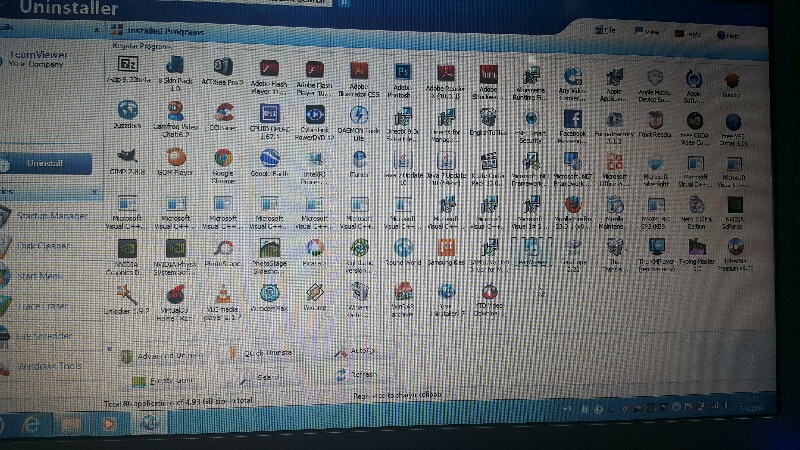Click the blue Uninstall button
Screen dimensions: 800x450
click(x=46, y=164)
